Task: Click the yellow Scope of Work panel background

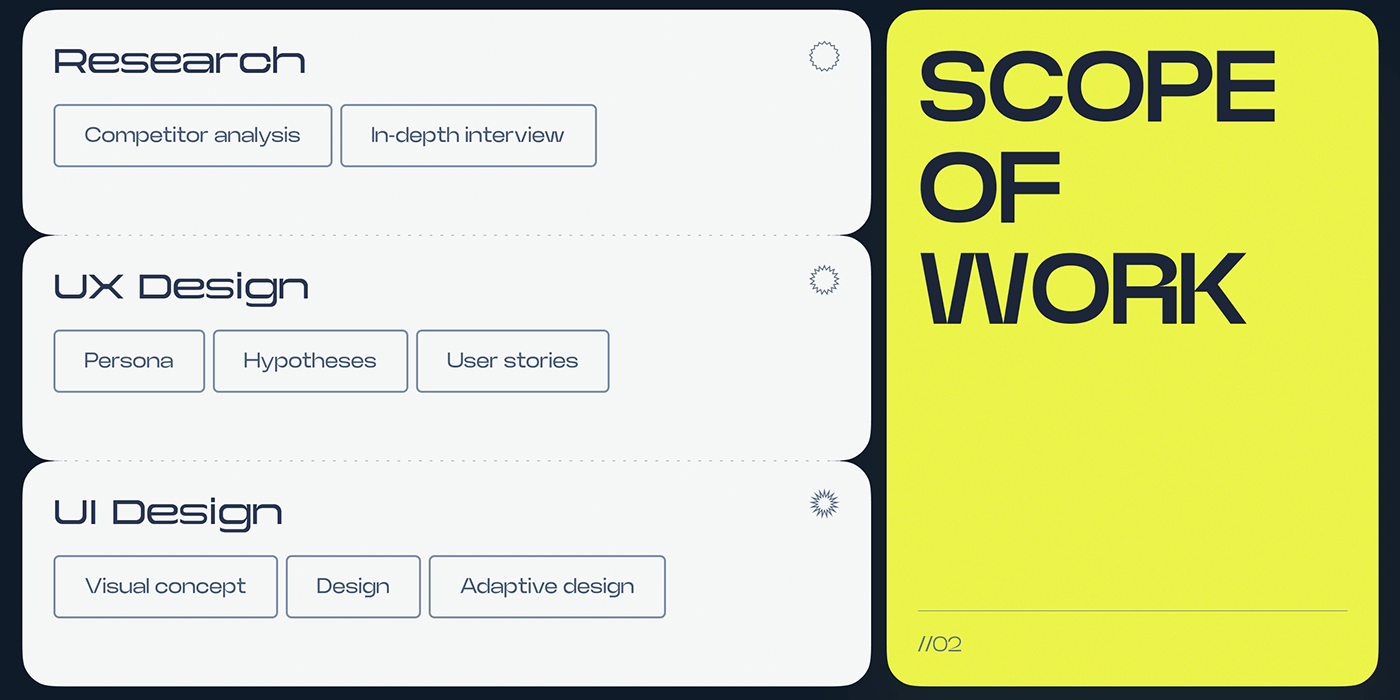Action: tap(1132, 460)
